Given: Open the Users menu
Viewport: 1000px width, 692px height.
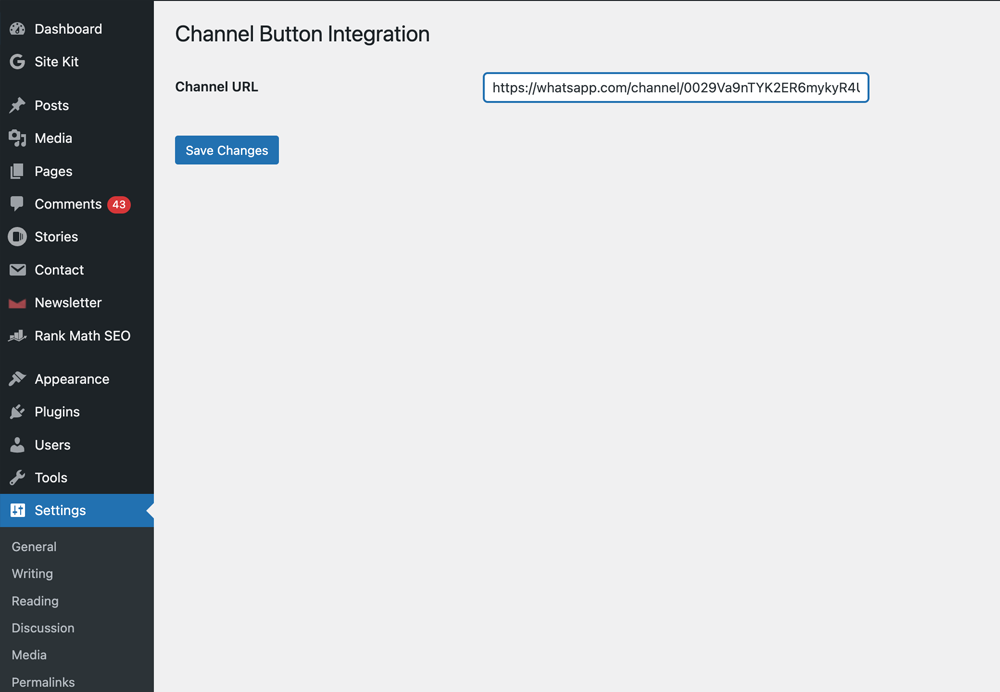Looking at the screenshot, I should click(x=77, y=445).
